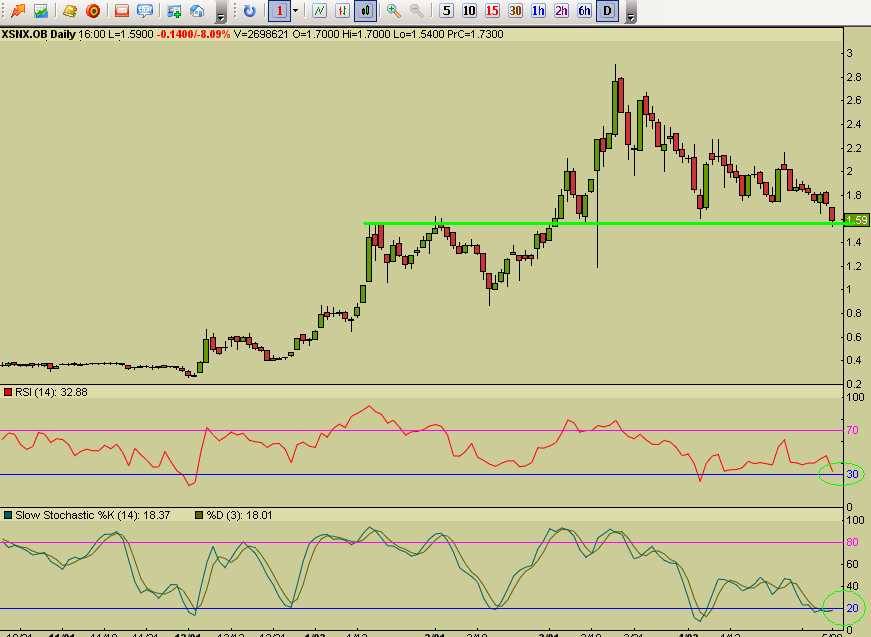Click the red bullseye target icon
The height and width of the screenshot is (637, 871).
pyautogui.click(x=93, y=10)
